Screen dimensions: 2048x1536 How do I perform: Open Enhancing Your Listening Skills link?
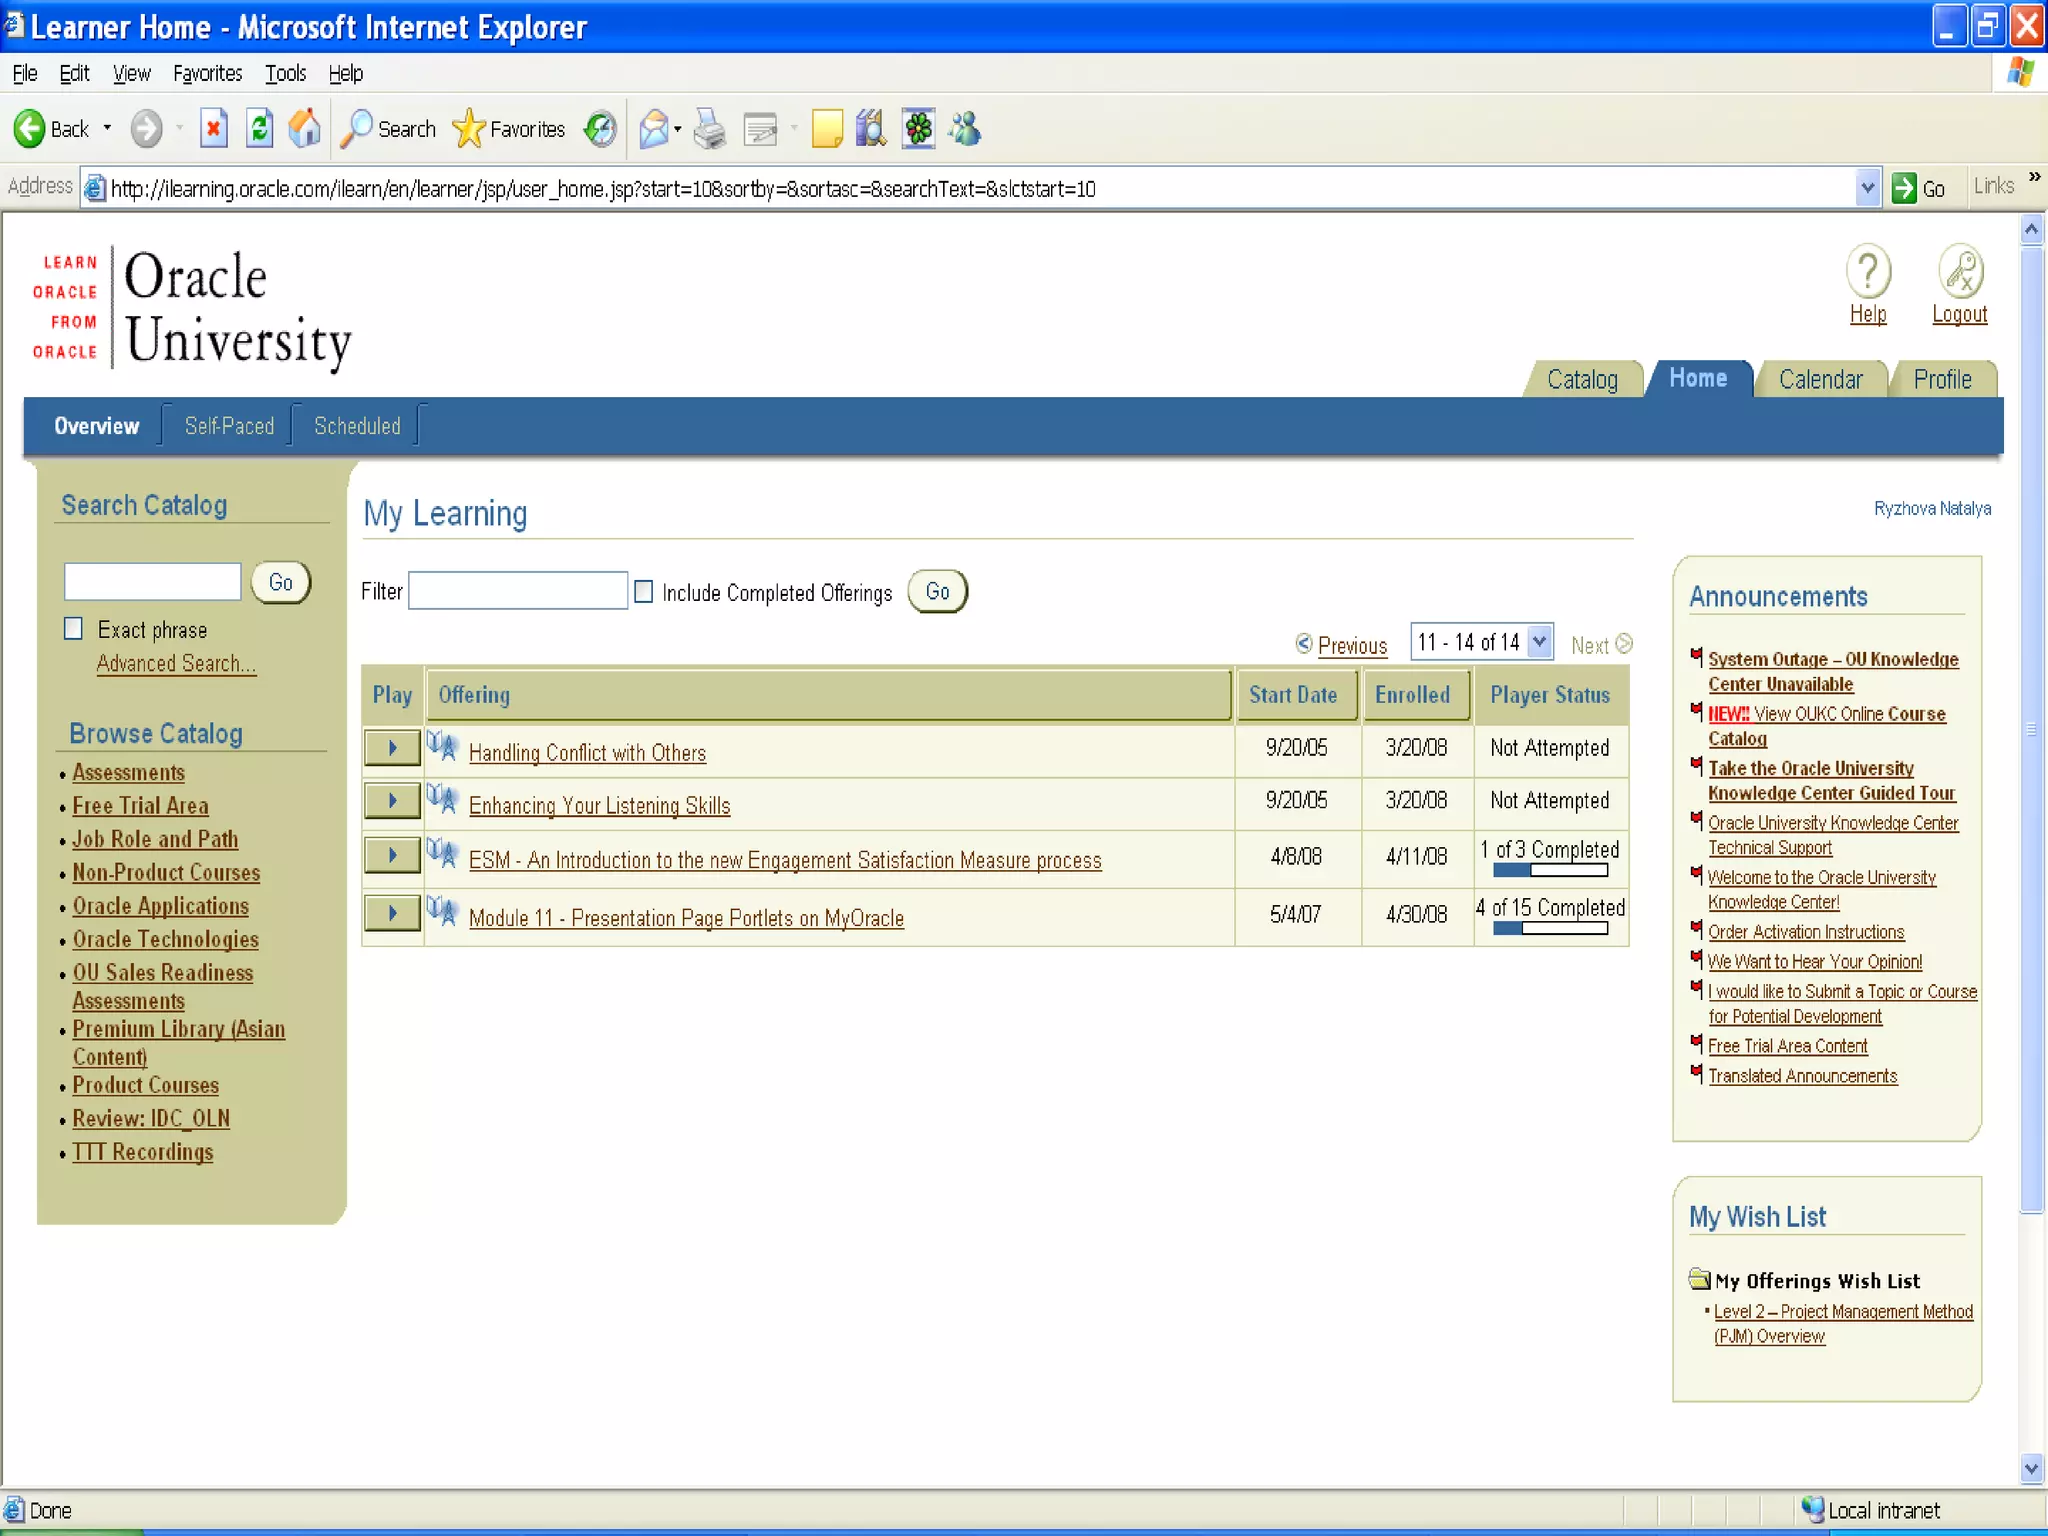pyautogui.click(x=599, y=806)
